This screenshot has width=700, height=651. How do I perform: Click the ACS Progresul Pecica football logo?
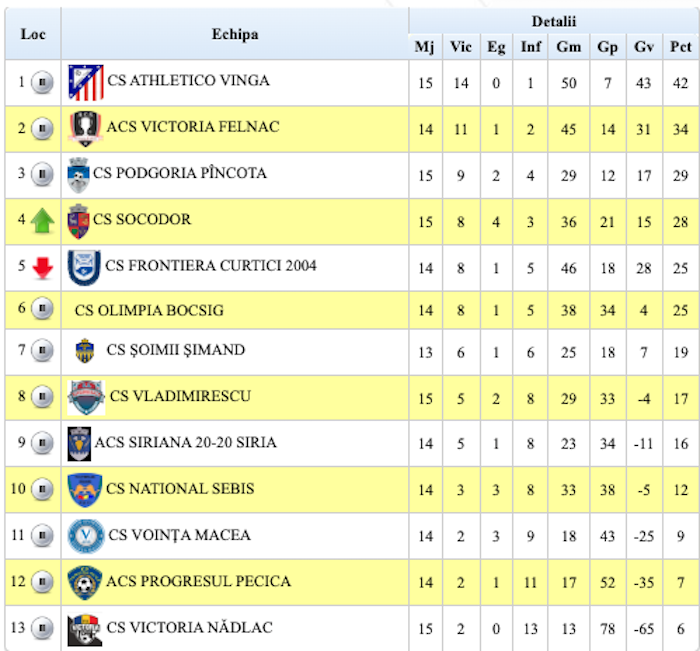(x=84, y=583)
